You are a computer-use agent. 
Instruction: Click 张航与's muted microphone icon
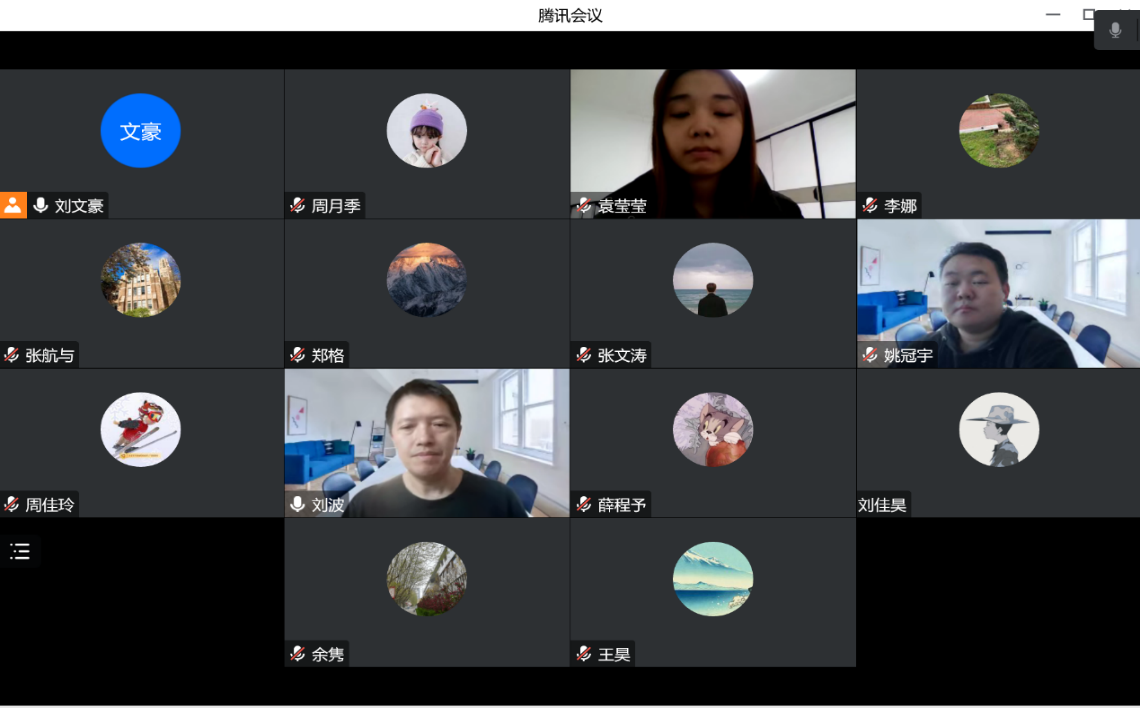pos(12,355)
